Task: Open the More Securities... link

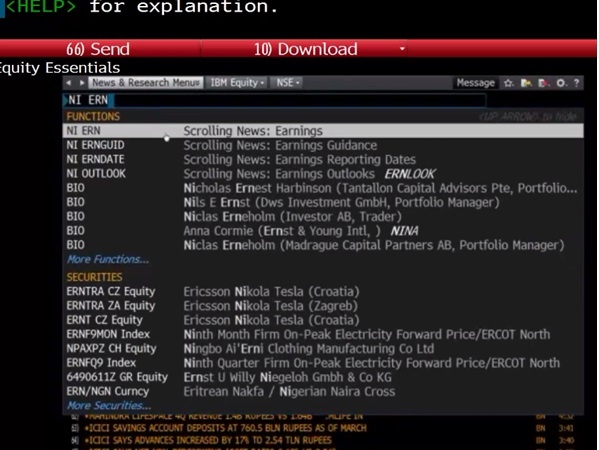Action: (109, 405)
